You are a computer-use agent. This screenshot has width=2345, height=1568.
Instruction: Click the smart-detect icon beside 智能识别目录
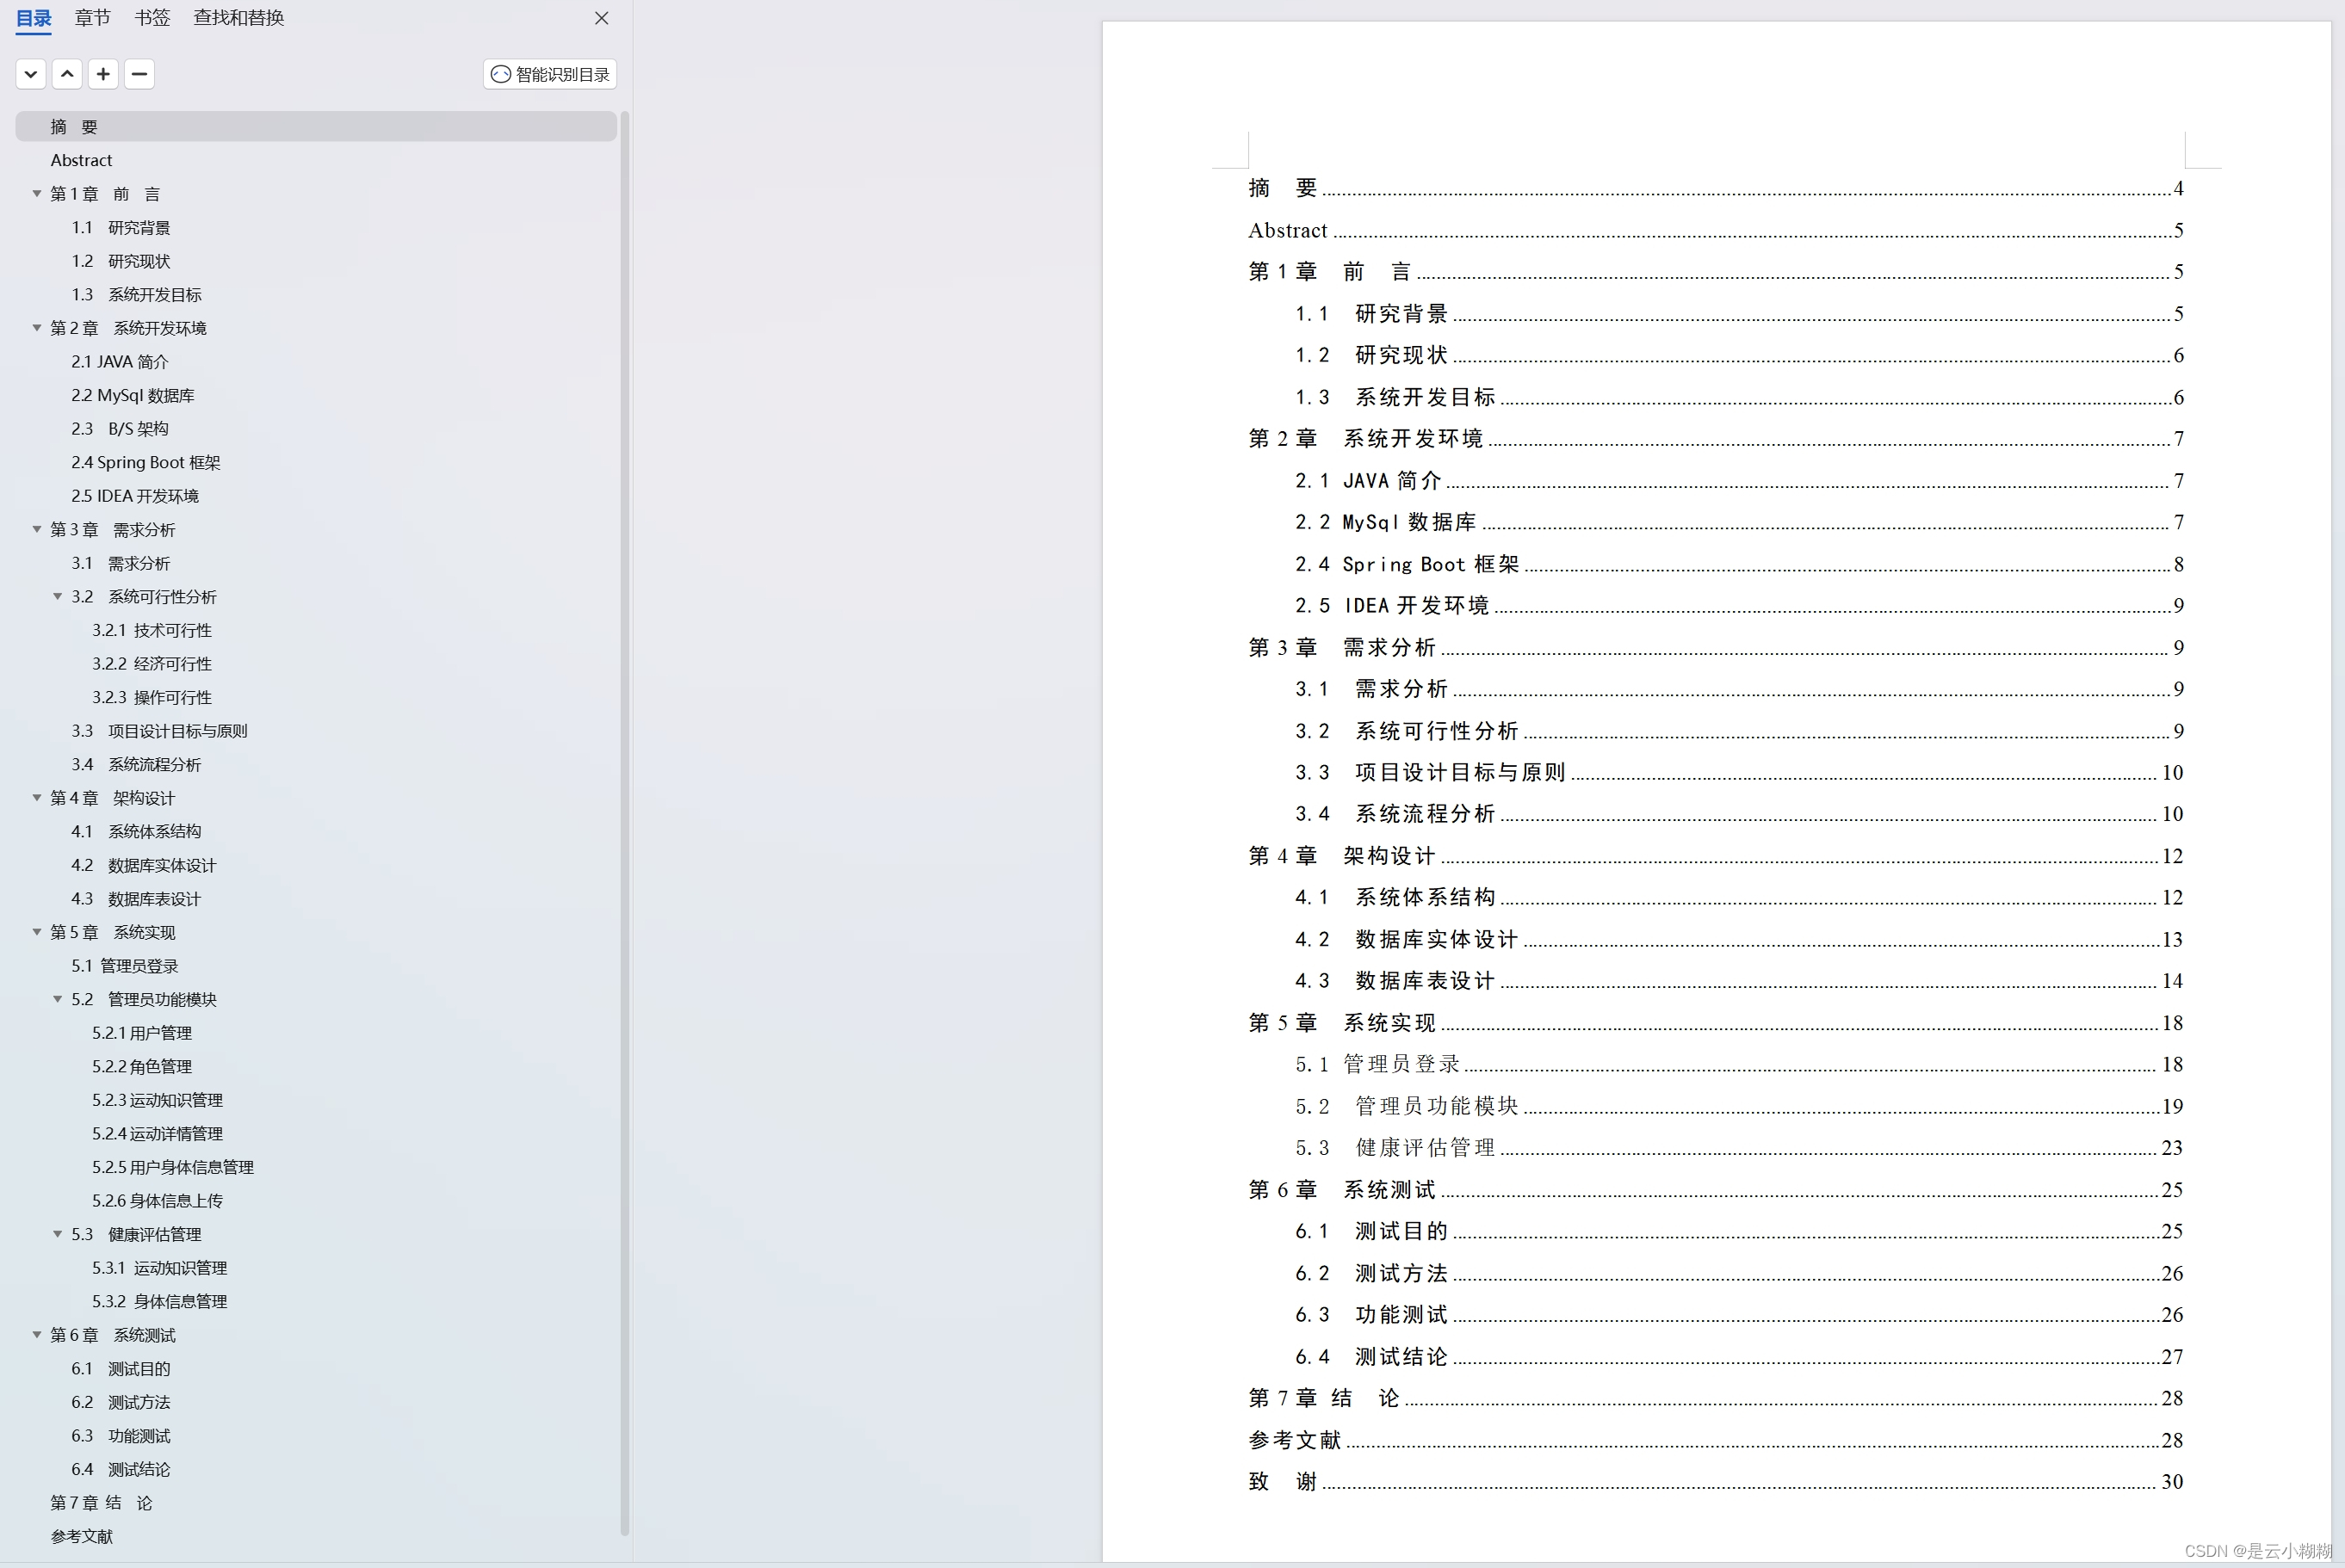tap(501, 74)
